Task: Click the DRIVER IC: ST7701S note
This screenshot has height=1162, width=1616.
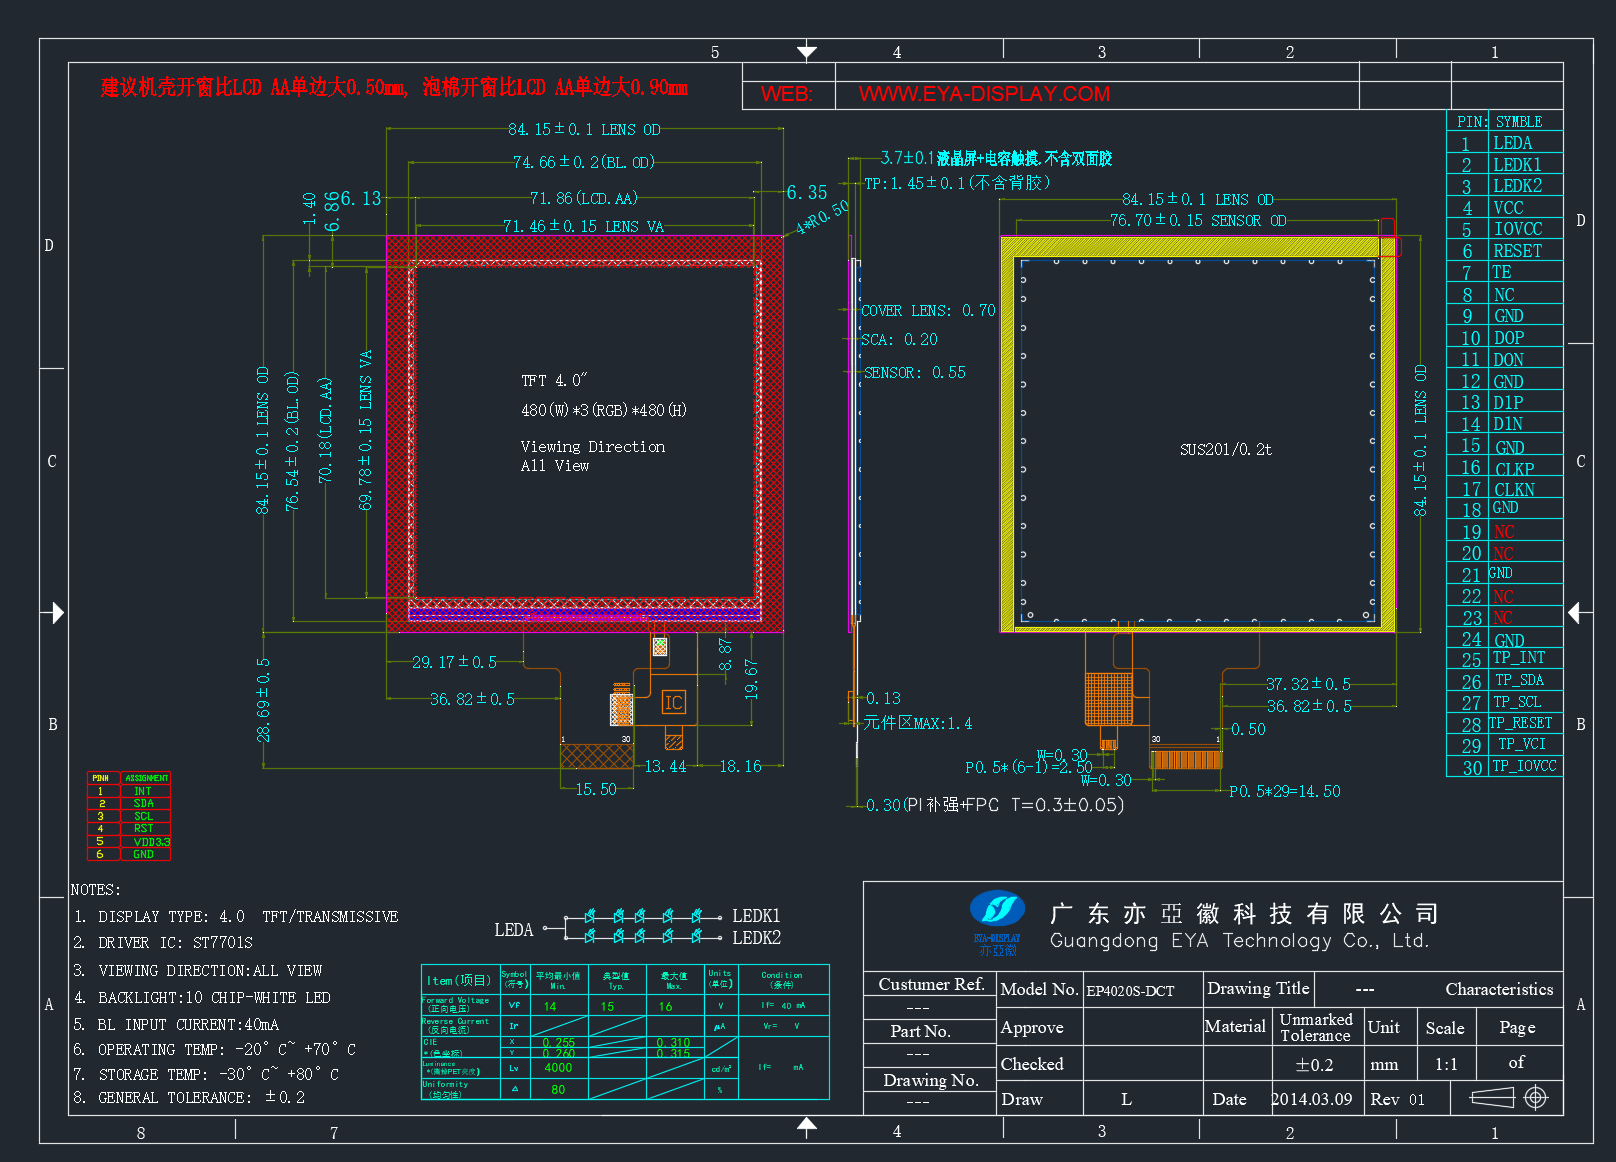Action: [x=163, y=943]
